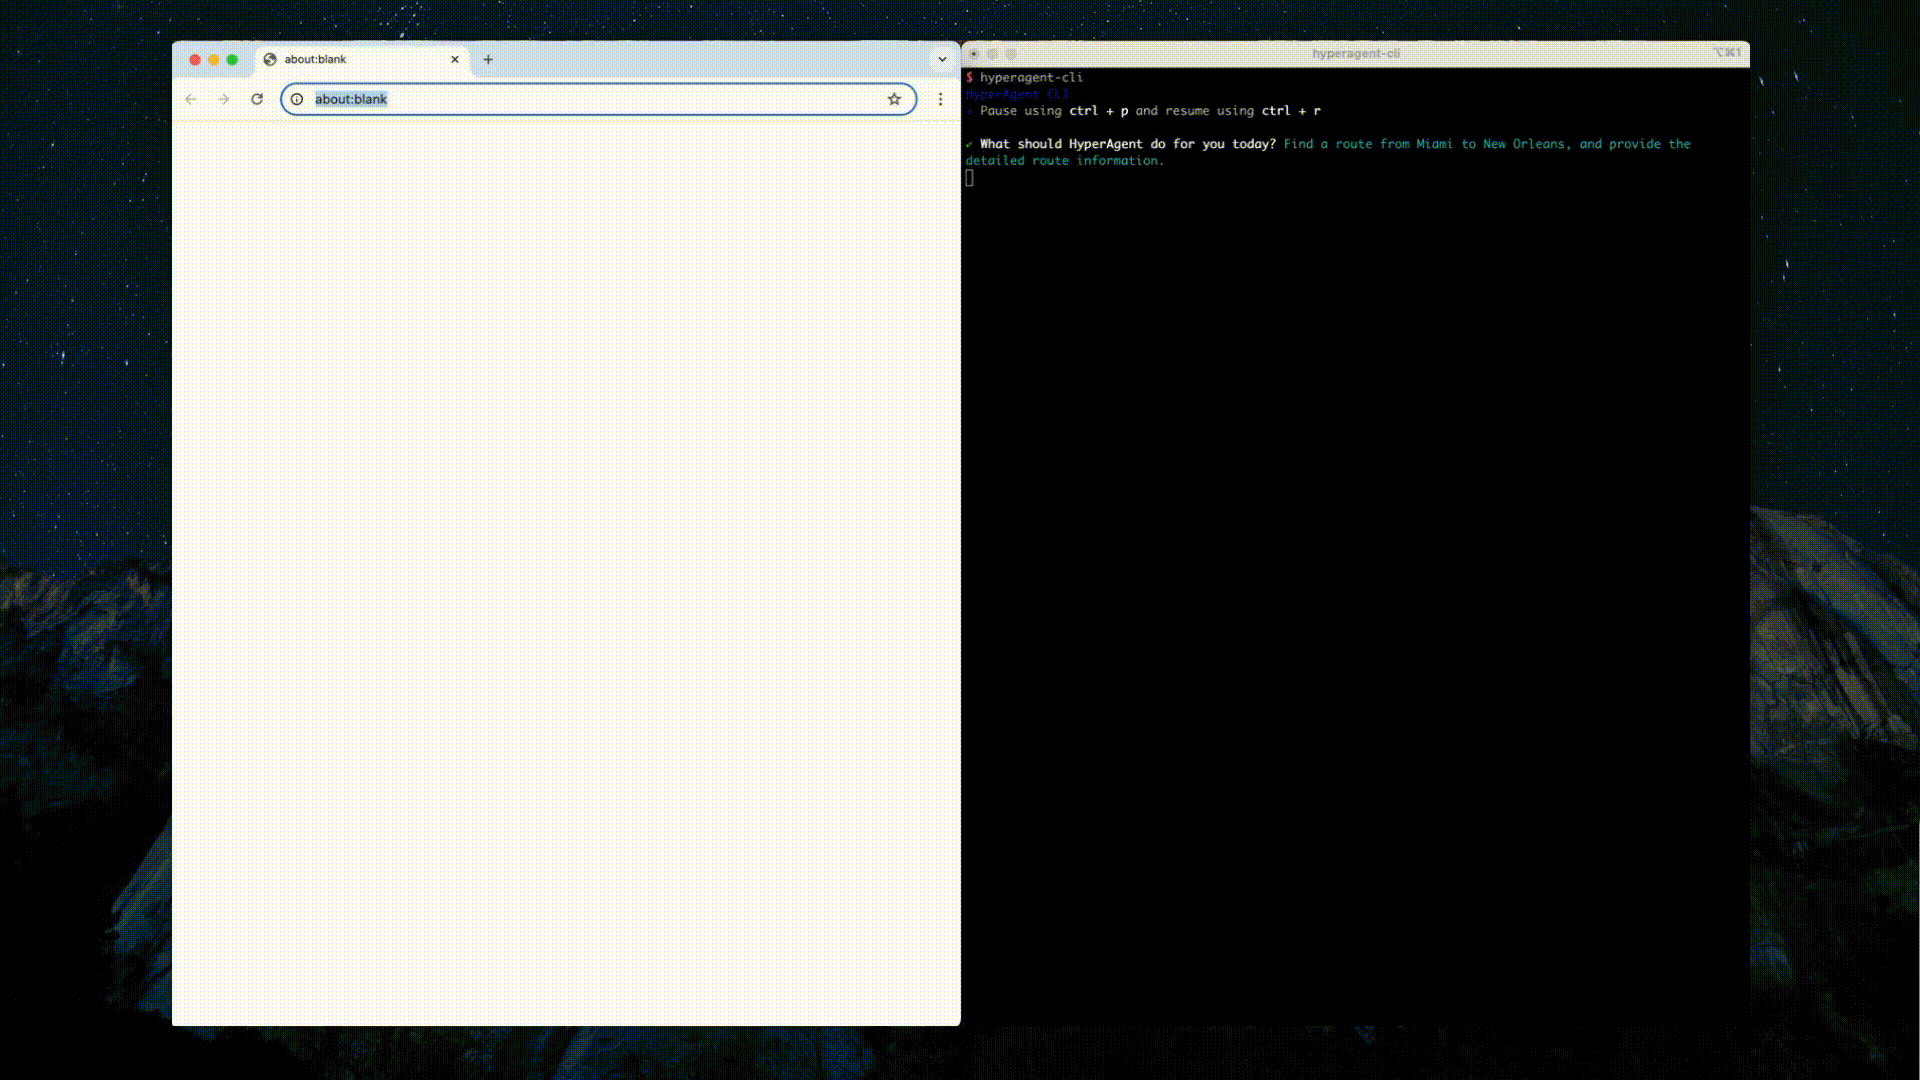Maximize Chrome using the green button
This screenshot has height=1080, width=1920.
point(232,59)
